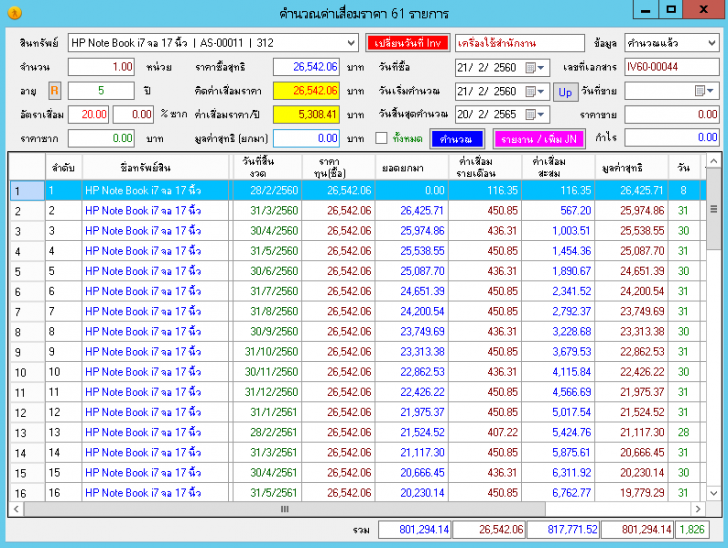Image resolution: width=728 pixels, height=548 pixels.
Task: Click scroll down arrow of the grid
Action: (714, 493)
